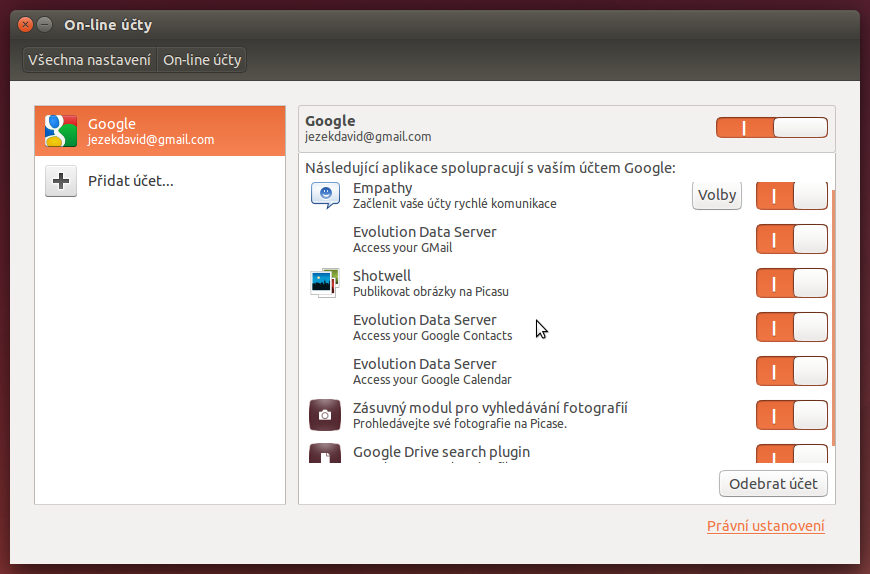Select the On-line účty breadcrumb button
The image size is (870, 574).
(x=202, y=60)
